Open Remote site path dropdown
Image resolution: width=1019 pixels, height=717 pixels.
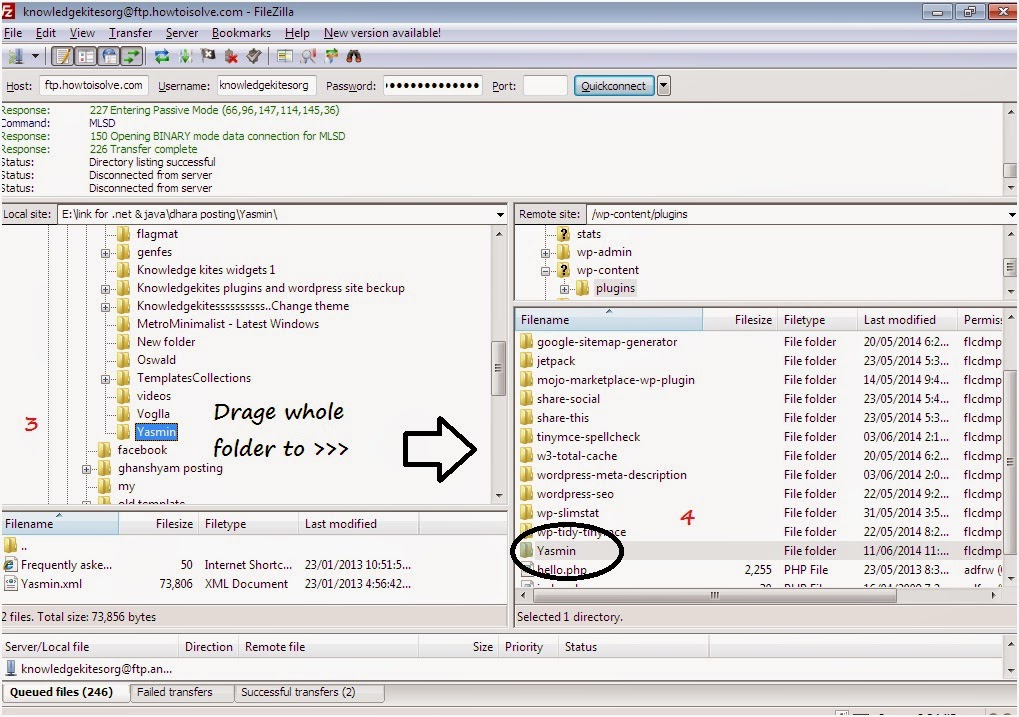1012,214
